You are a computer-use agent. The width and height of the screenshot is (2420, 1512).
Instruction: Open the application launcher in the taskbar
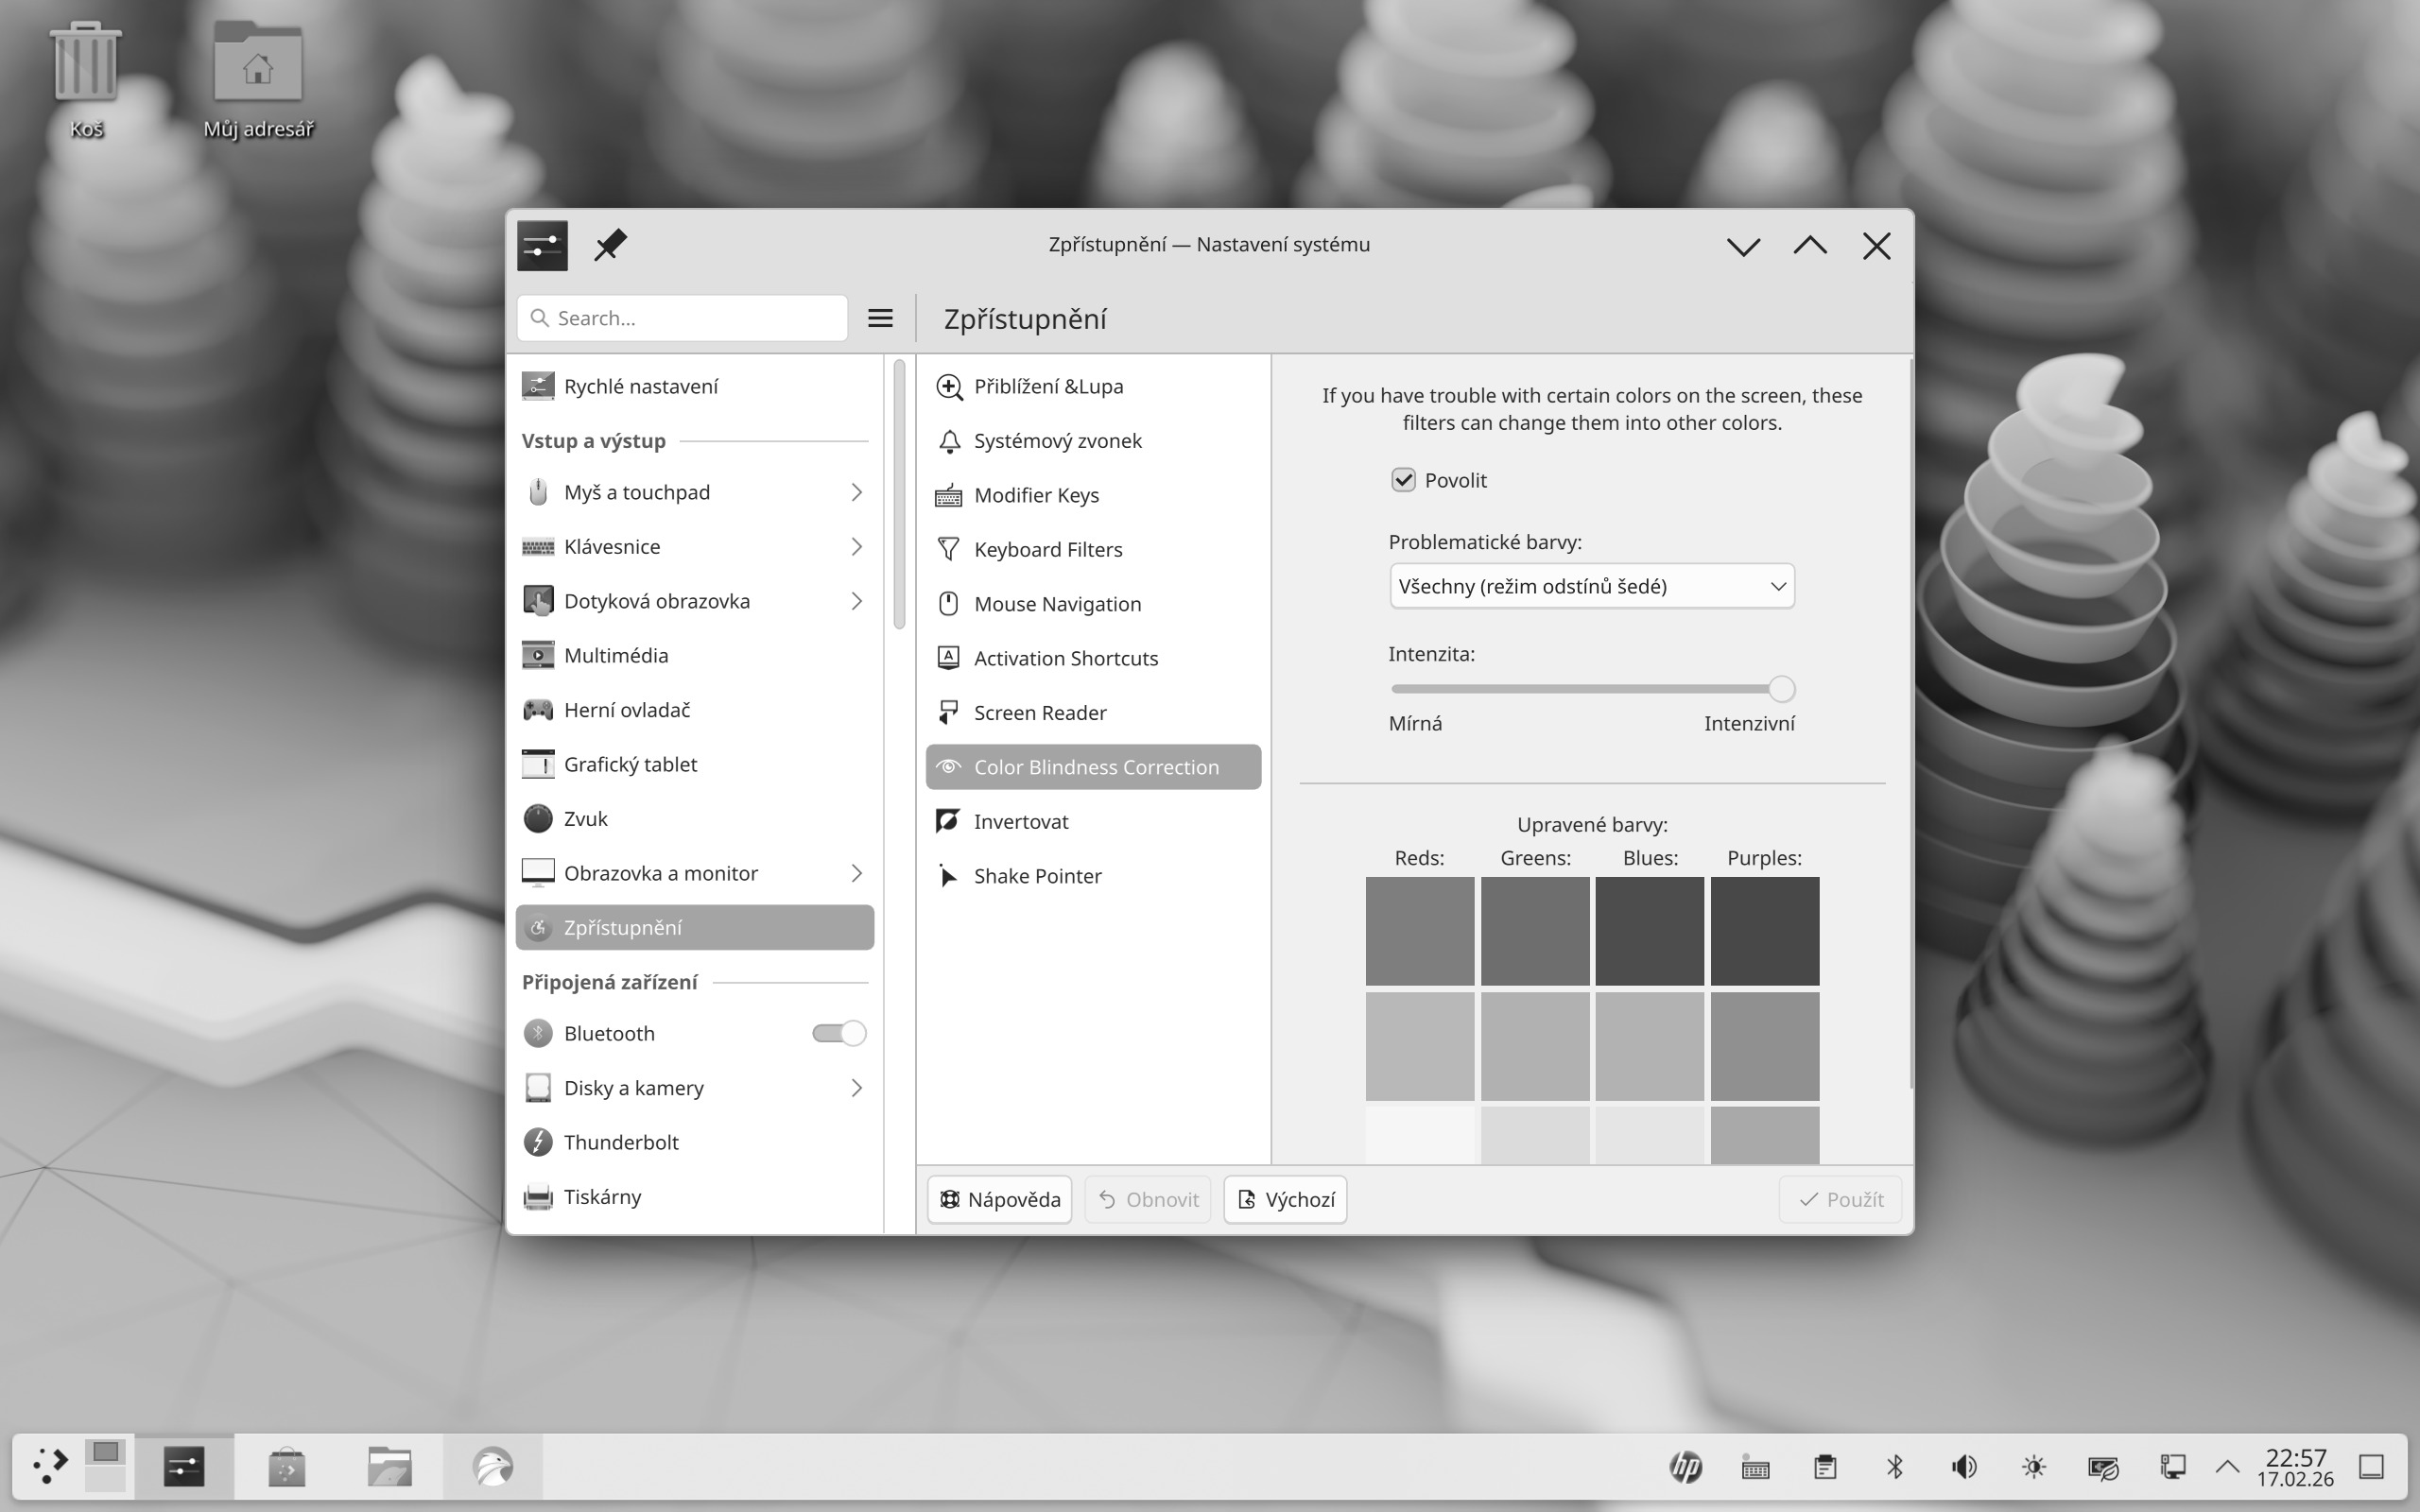click(x=49, y=1466)
